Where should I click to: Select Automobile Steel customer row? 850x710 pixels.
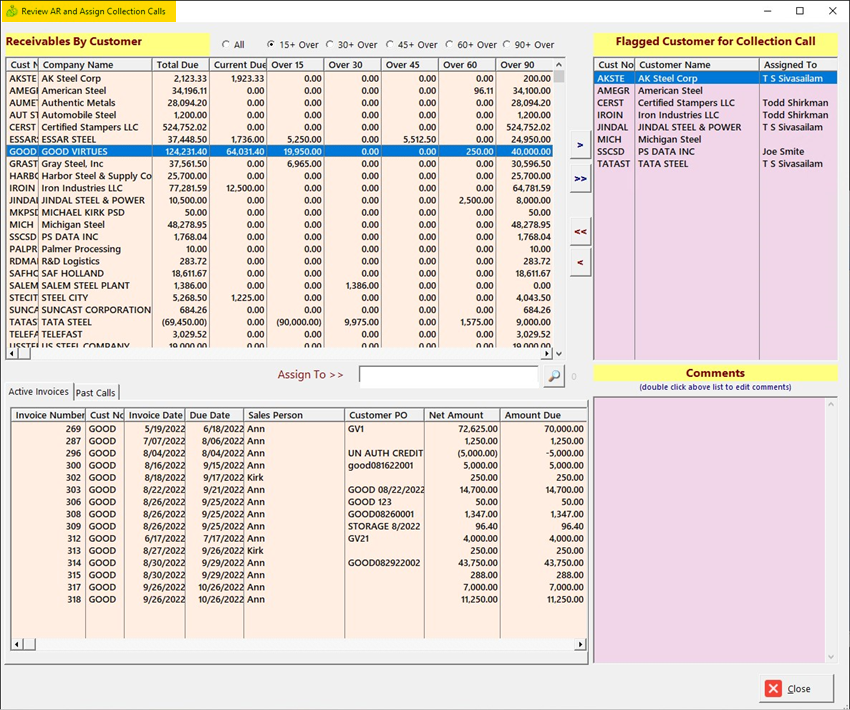[280, 115]
